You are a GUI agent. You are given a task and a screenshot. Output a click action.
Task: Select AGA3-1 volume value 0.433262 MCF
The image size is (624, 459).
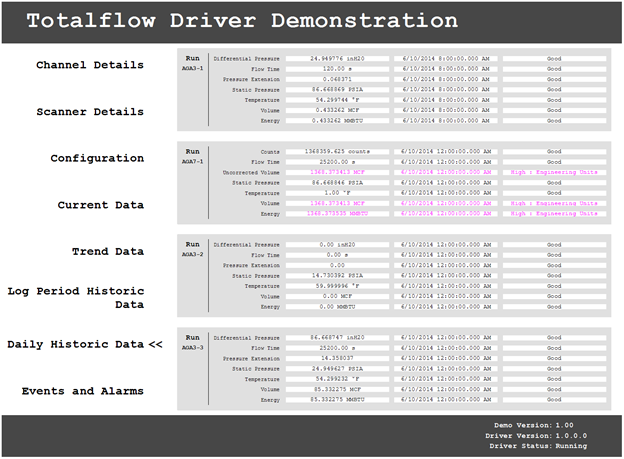tap(337, 110)
